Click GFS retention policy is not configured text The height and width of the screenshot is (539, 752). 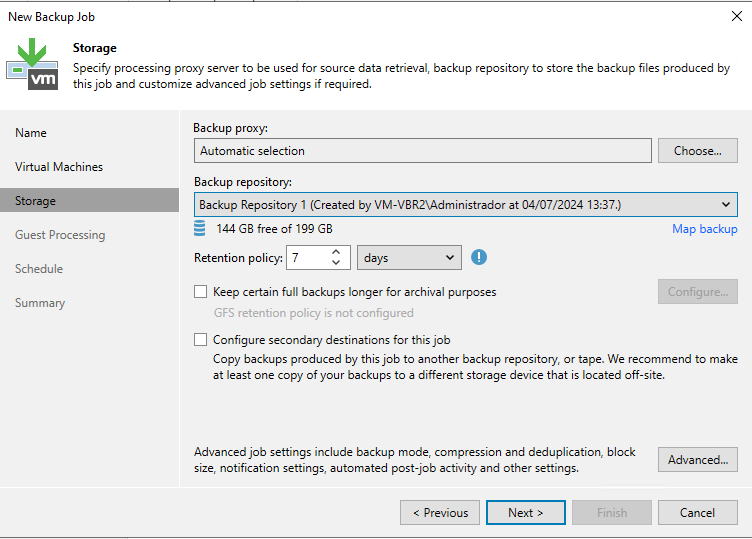point(313,313)
